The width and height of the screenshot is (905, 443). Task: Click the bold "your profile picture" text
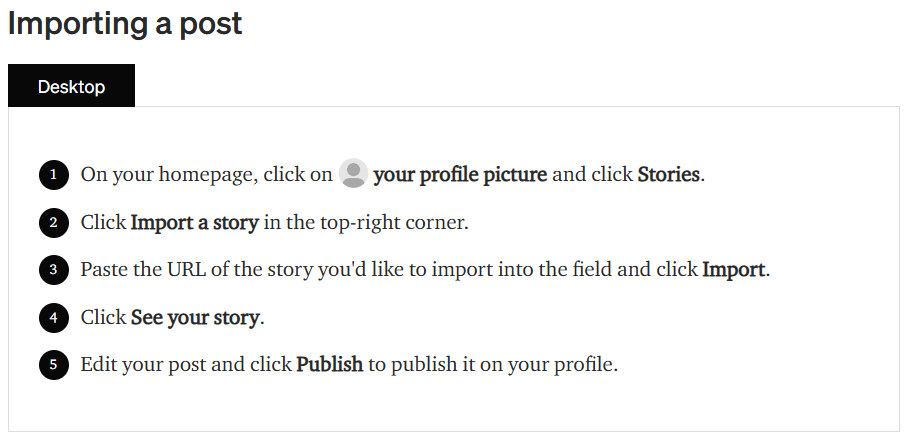[x=460, y=175]
